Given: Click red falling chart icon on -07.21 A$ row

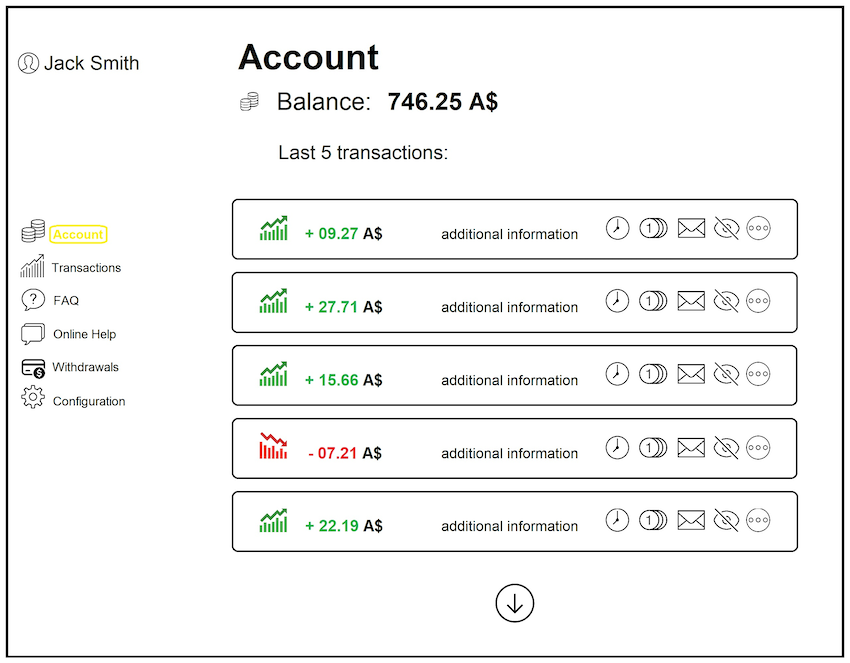Looking at the screenshot, I should coord(274,447).
